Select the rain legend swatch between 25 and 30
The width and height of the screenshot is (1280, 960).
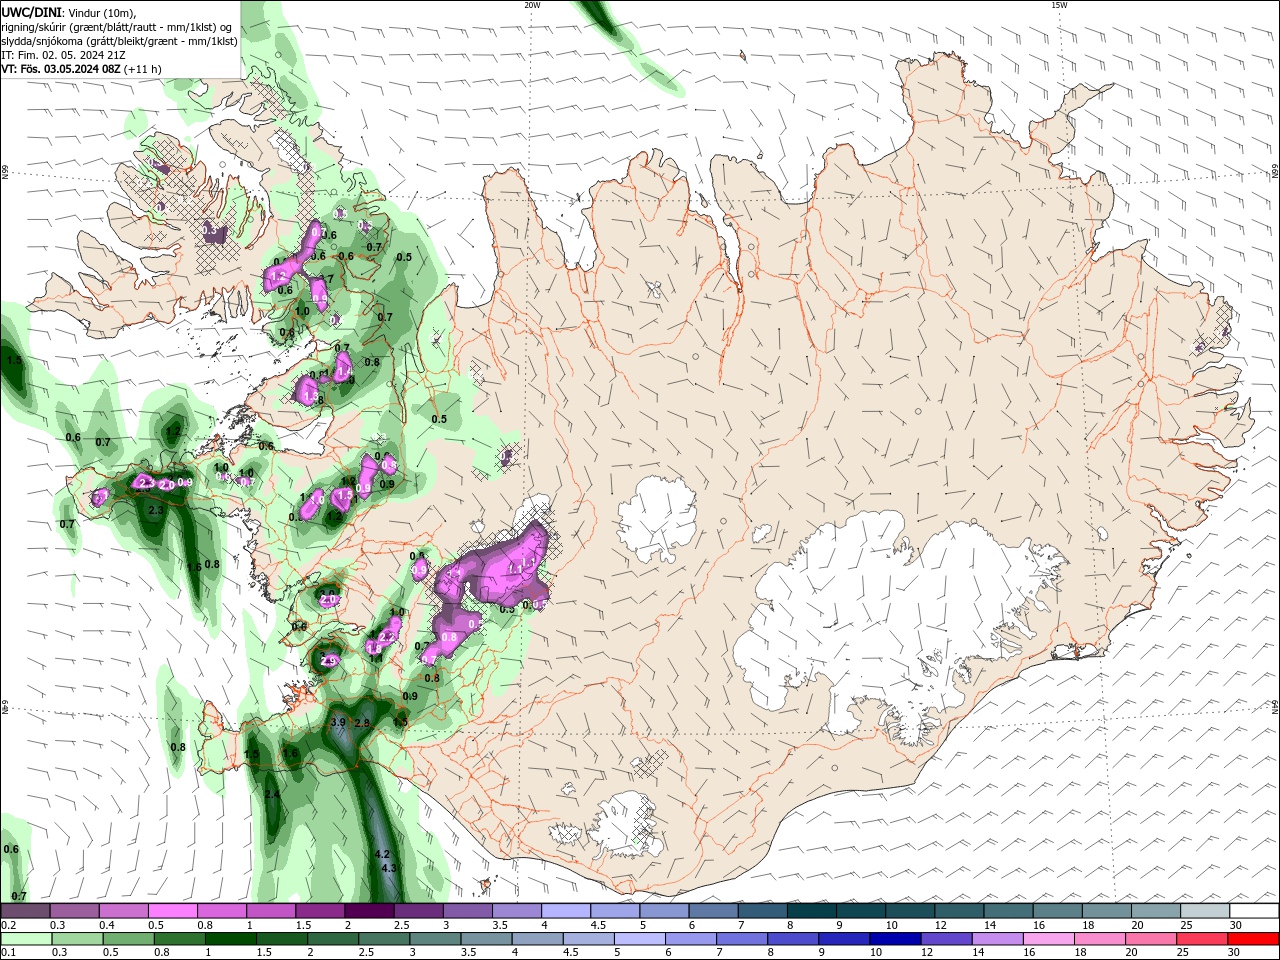point(1200,939)
